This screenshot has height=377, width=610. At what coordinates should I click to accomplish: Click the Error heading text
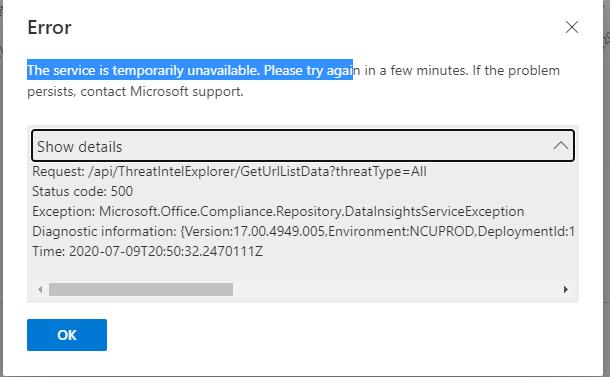click(x=49, y=28)
